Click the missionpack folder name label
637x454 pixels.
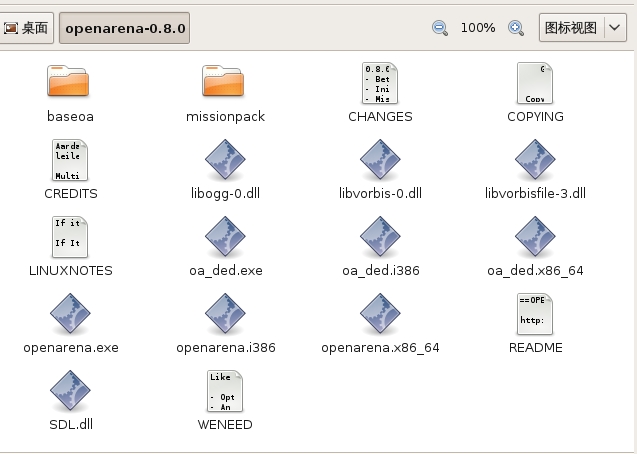point(225,117)
